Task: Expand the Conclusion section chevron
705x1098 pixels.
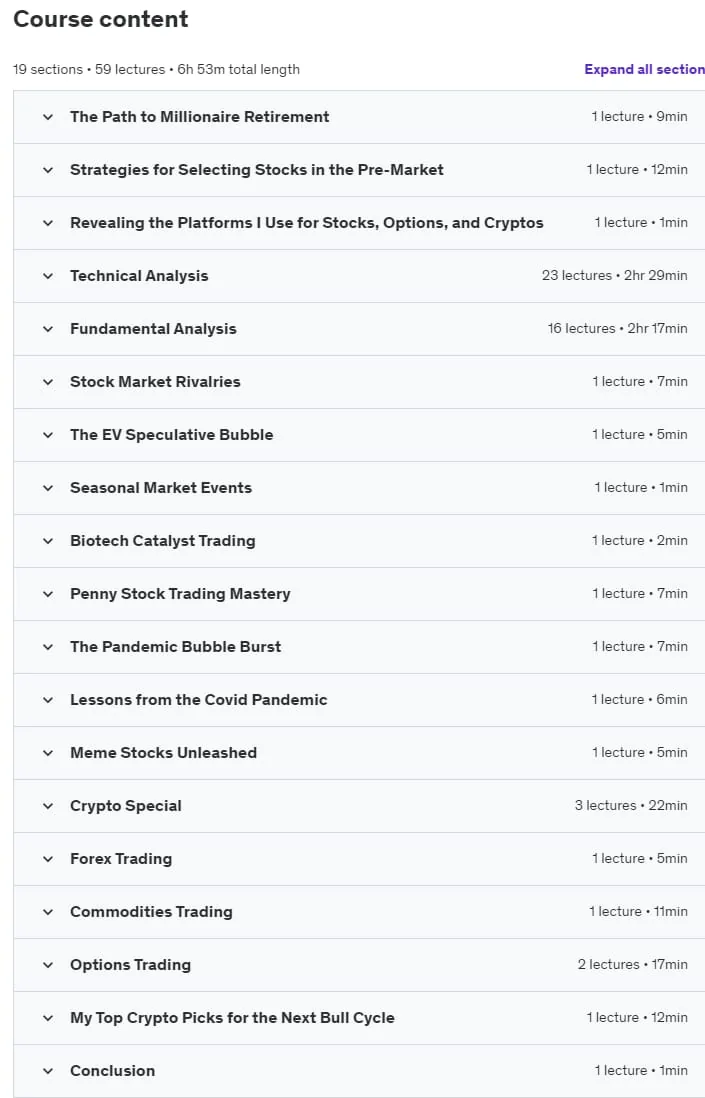Action: tap(48, 1071)
